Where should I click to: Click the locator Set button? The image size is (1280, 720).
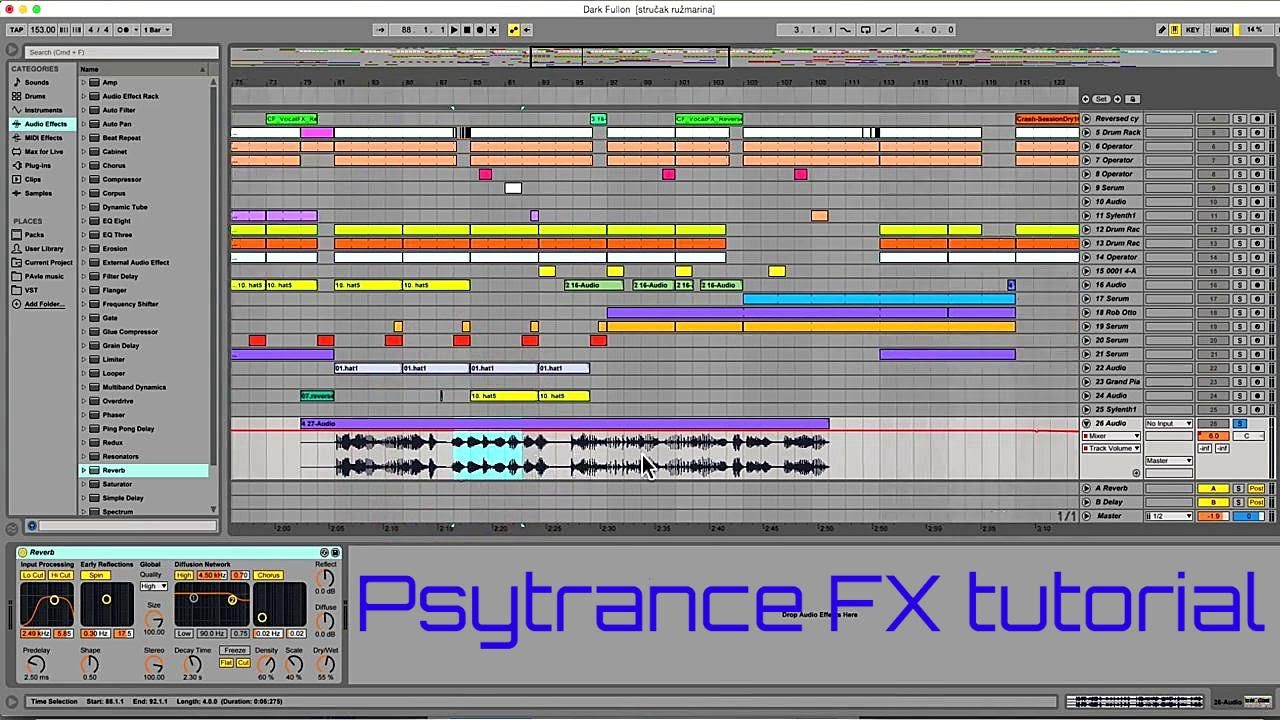pyautogui.click(x=1102, y=99)
